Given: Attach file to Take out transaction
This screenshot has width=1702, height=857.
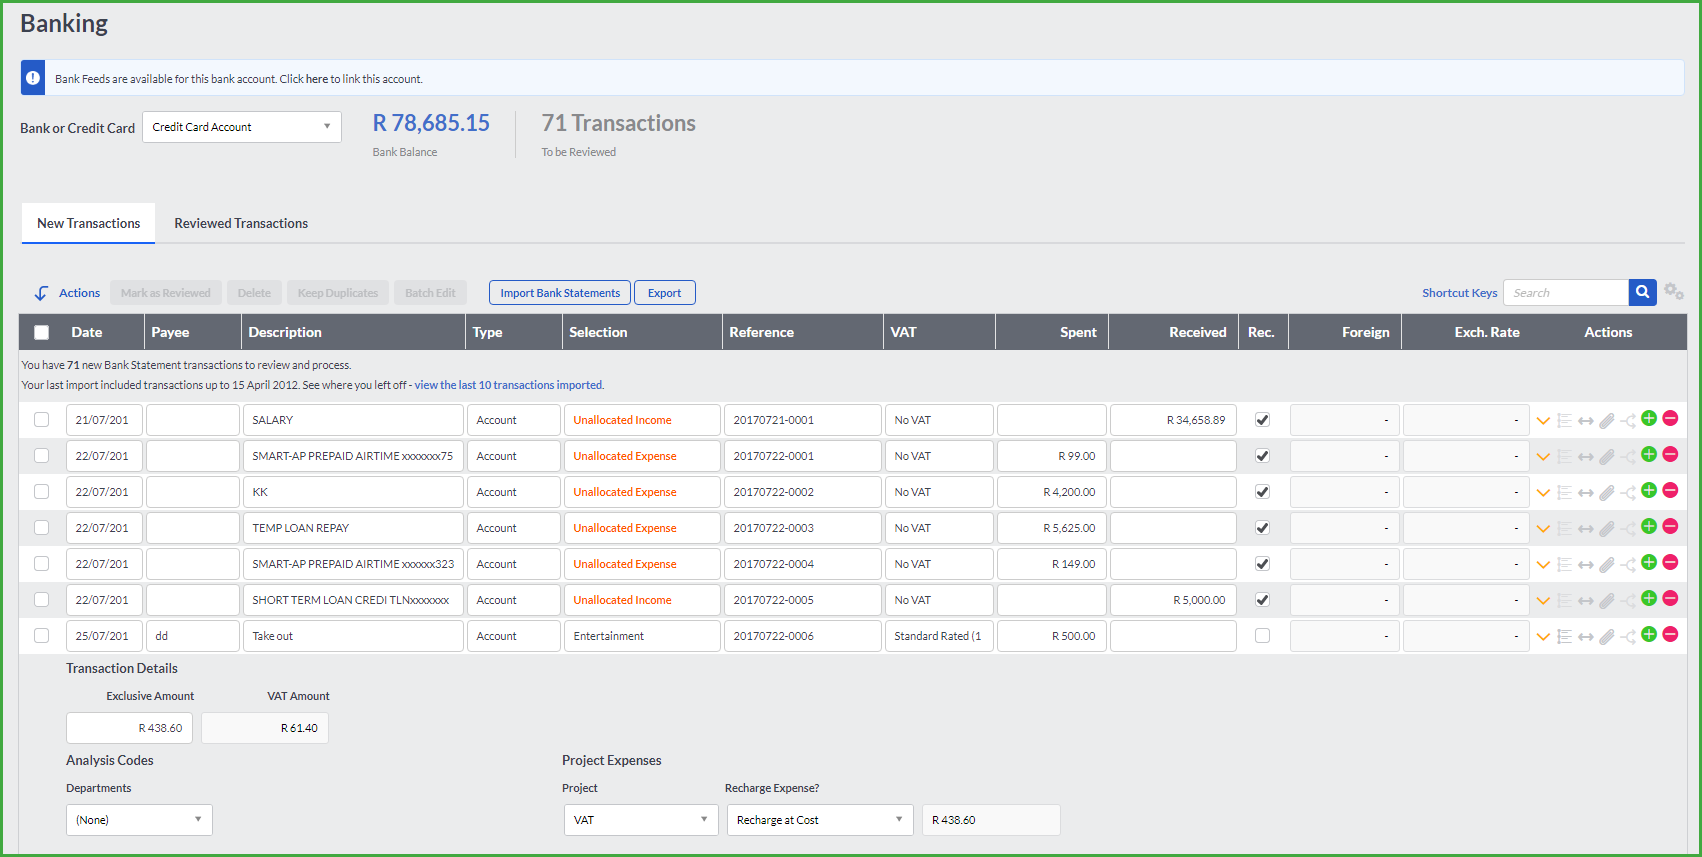Looking at the screenshot, I should 1607,637.
